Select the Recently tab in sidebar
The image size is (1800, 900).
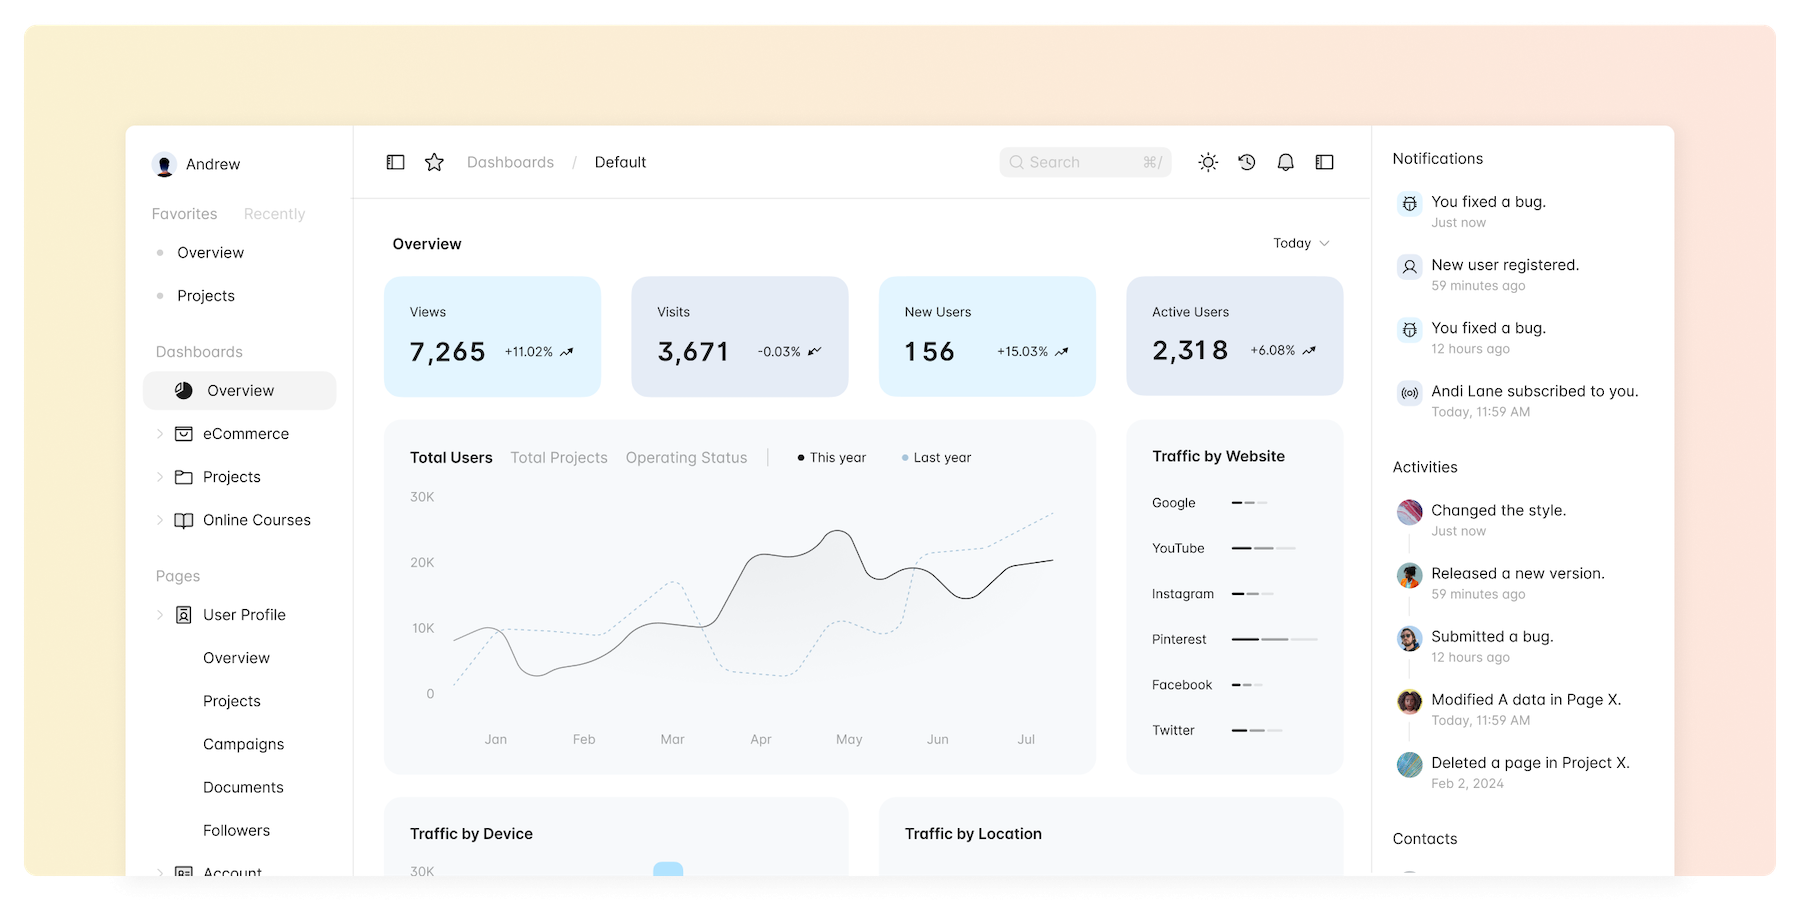[x=274, y=214]
